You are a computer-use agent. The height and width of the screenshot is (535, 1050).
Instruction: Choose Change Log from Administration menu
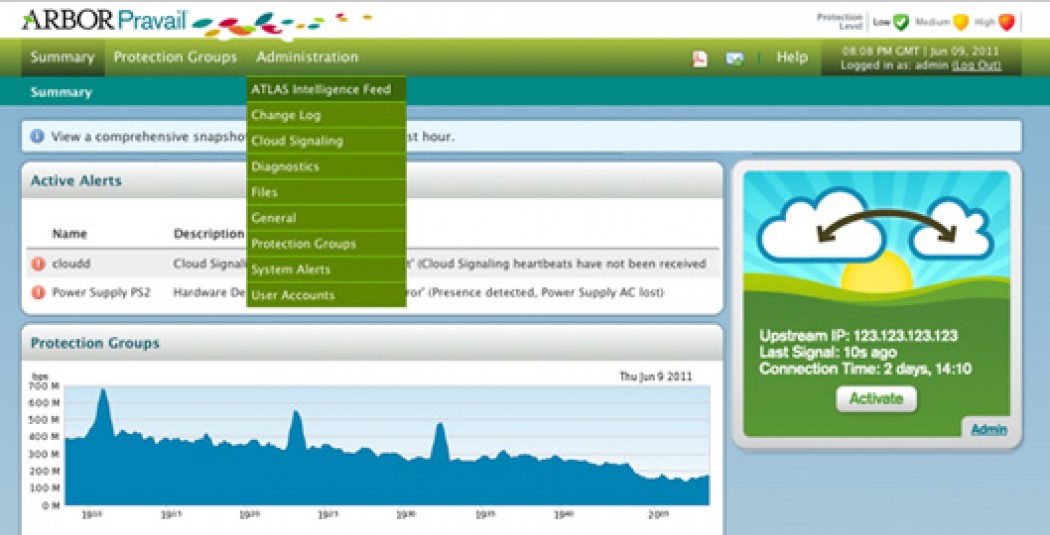tap(326, 115)
